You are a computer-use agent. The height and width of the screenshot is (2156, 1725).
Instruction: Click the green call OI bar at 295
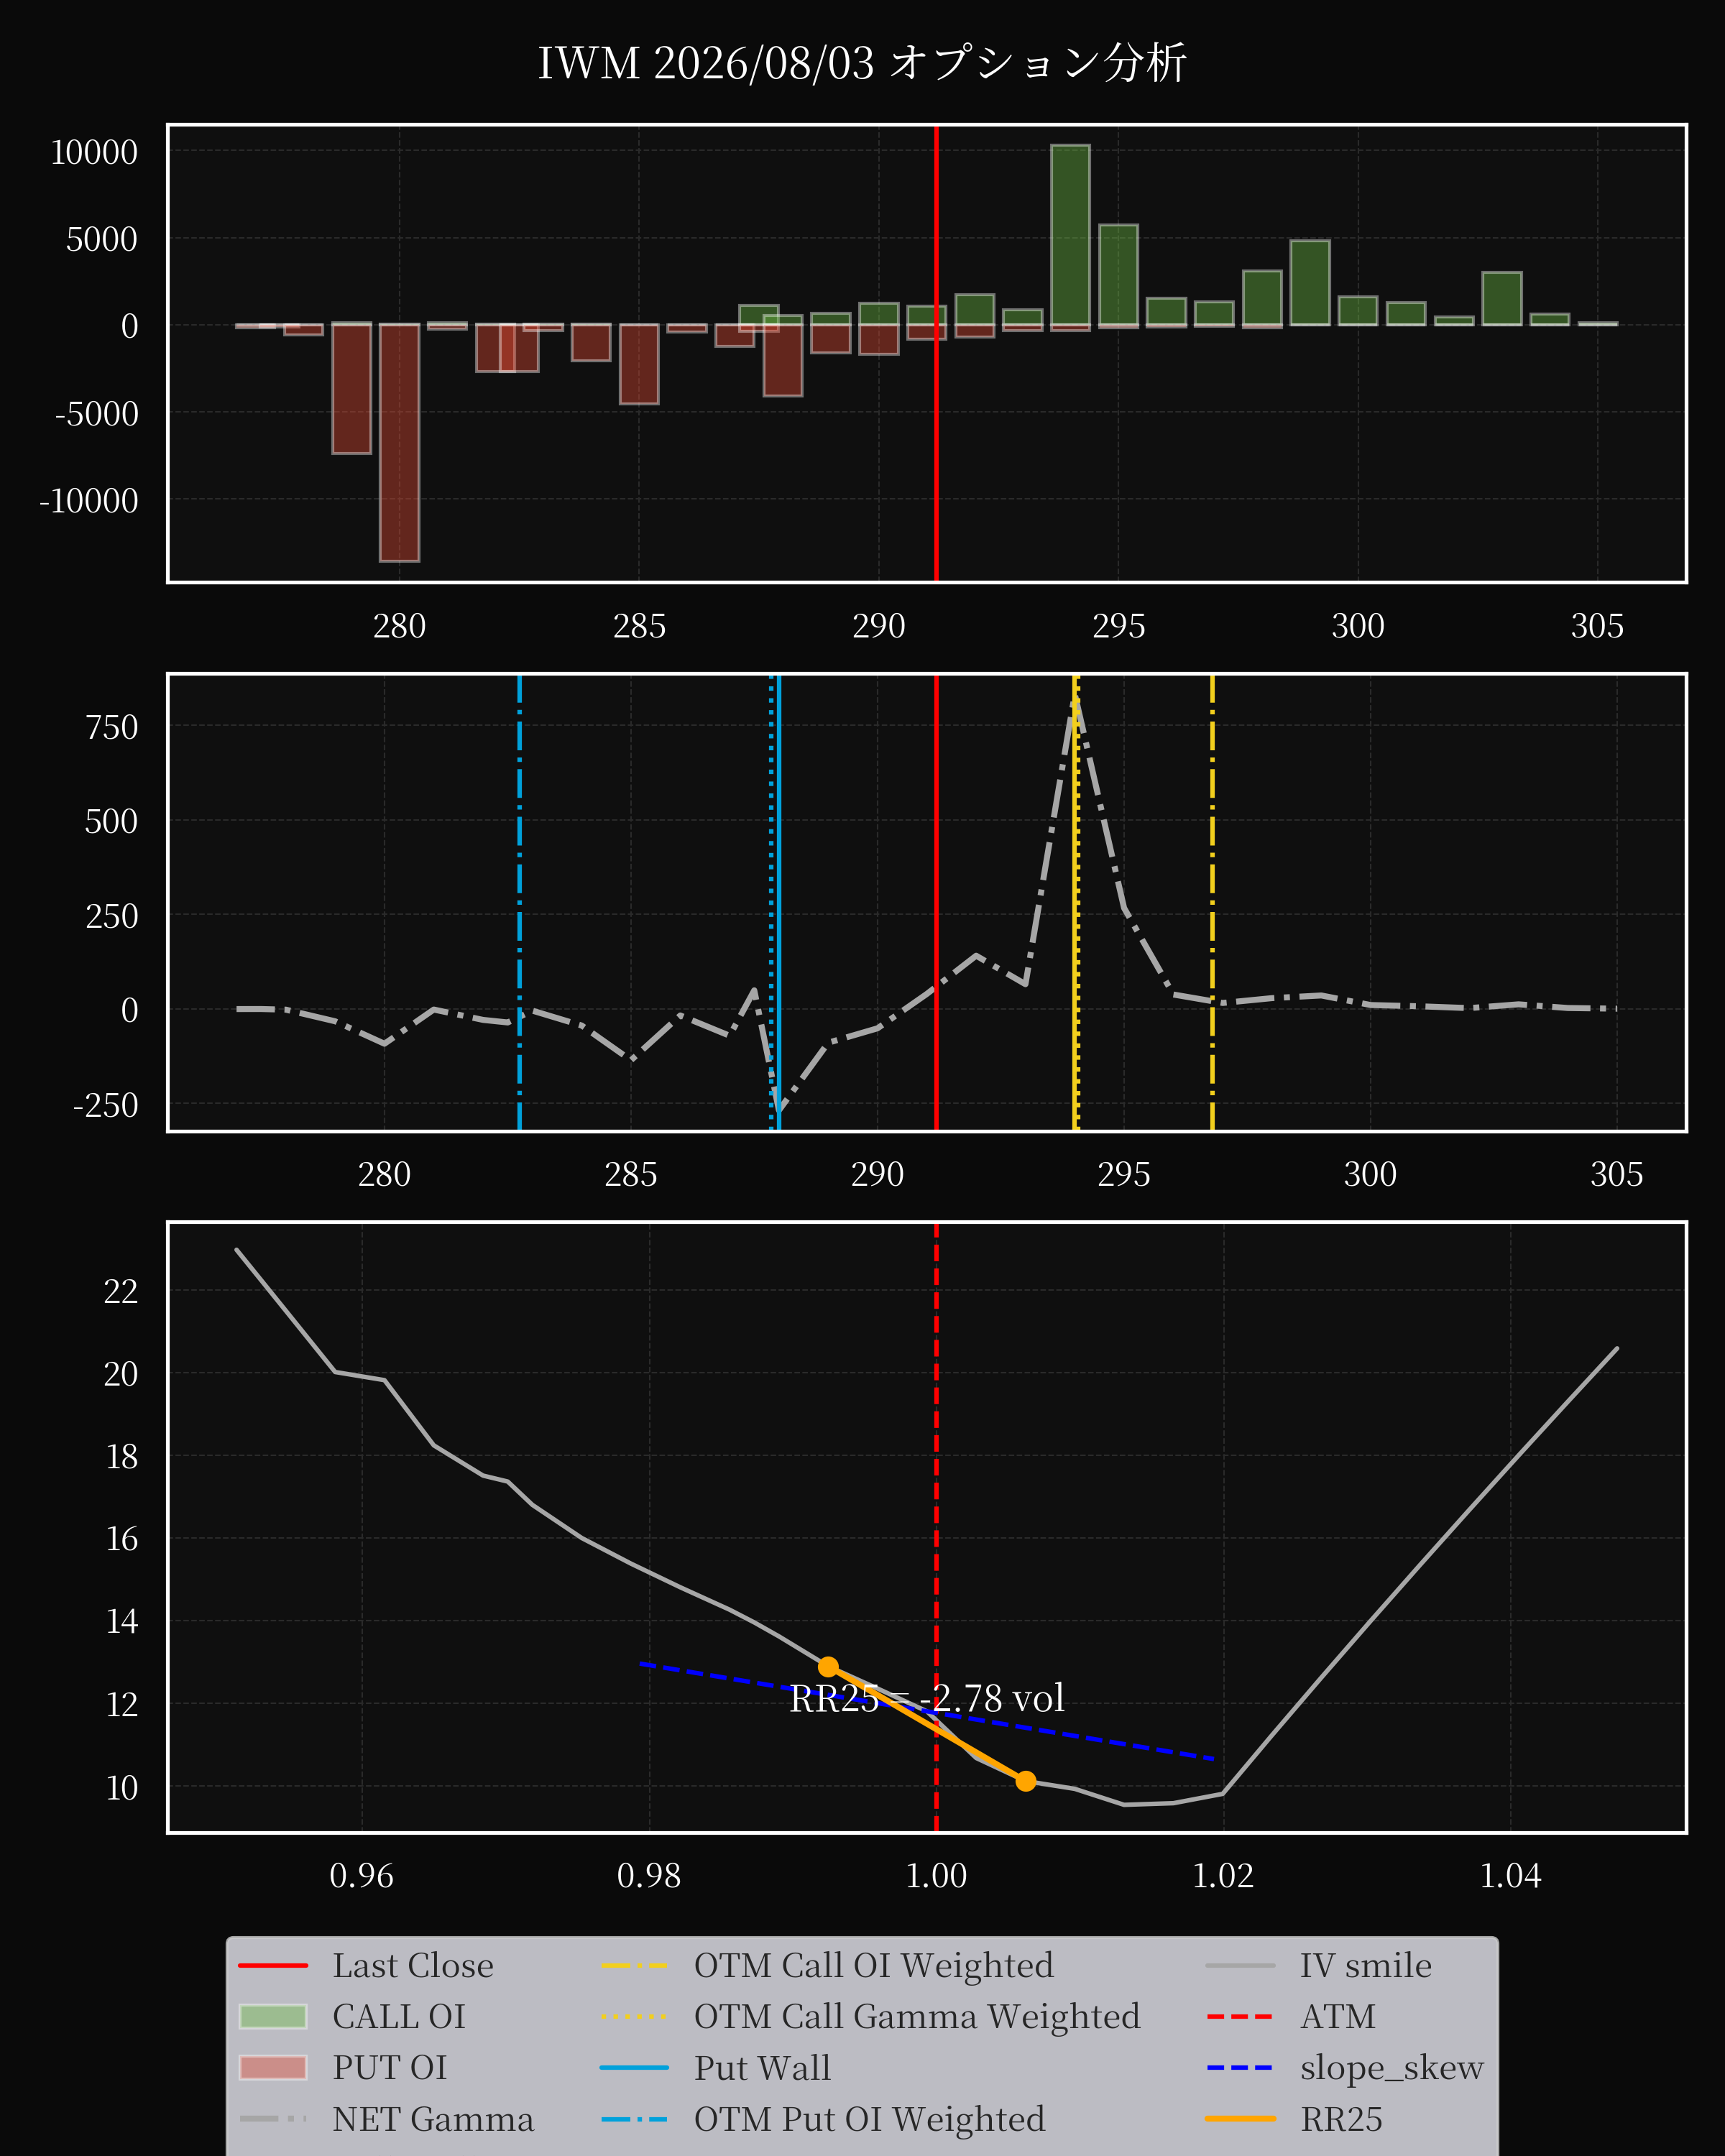point(1118,275)
